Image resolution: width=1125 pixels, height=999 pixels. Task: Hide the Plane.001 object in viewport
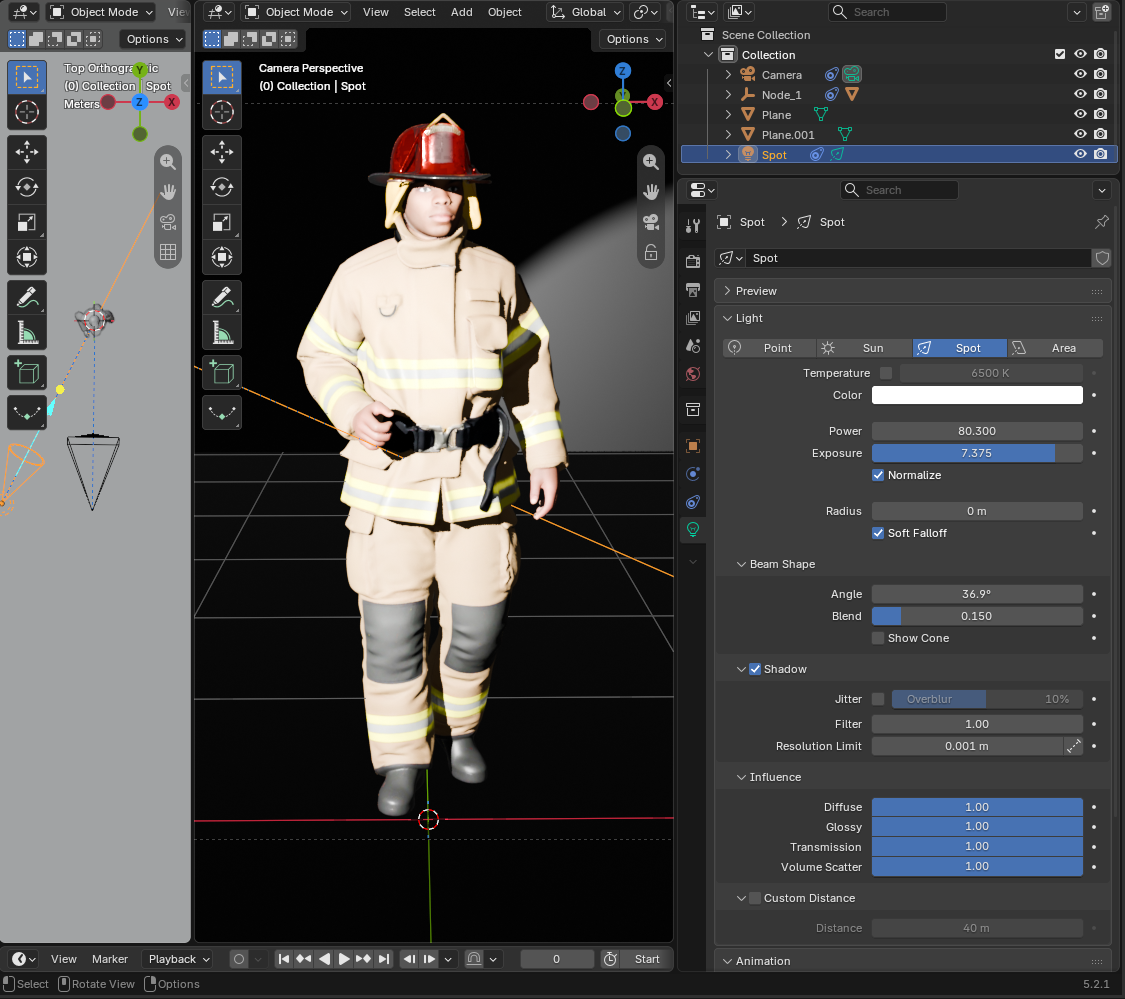(x=1080, y=134)
